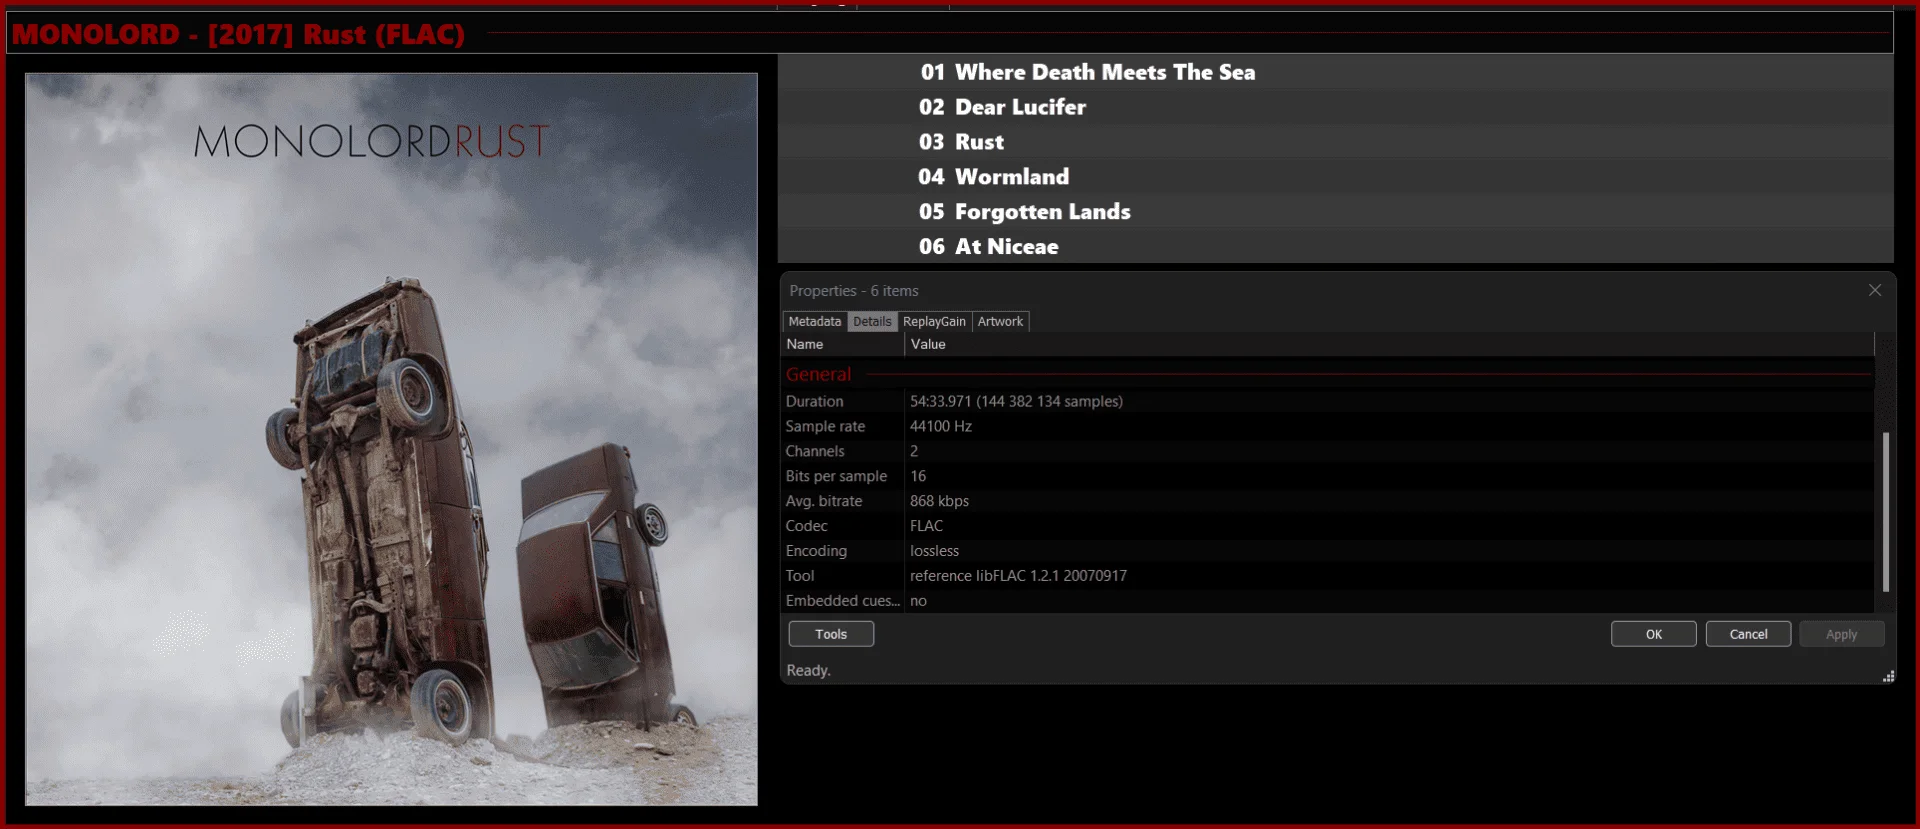The width and height of the screenshot is (1920, 829).
Task: Select the Avg. bitrate row
Action: click(1327, 501)
